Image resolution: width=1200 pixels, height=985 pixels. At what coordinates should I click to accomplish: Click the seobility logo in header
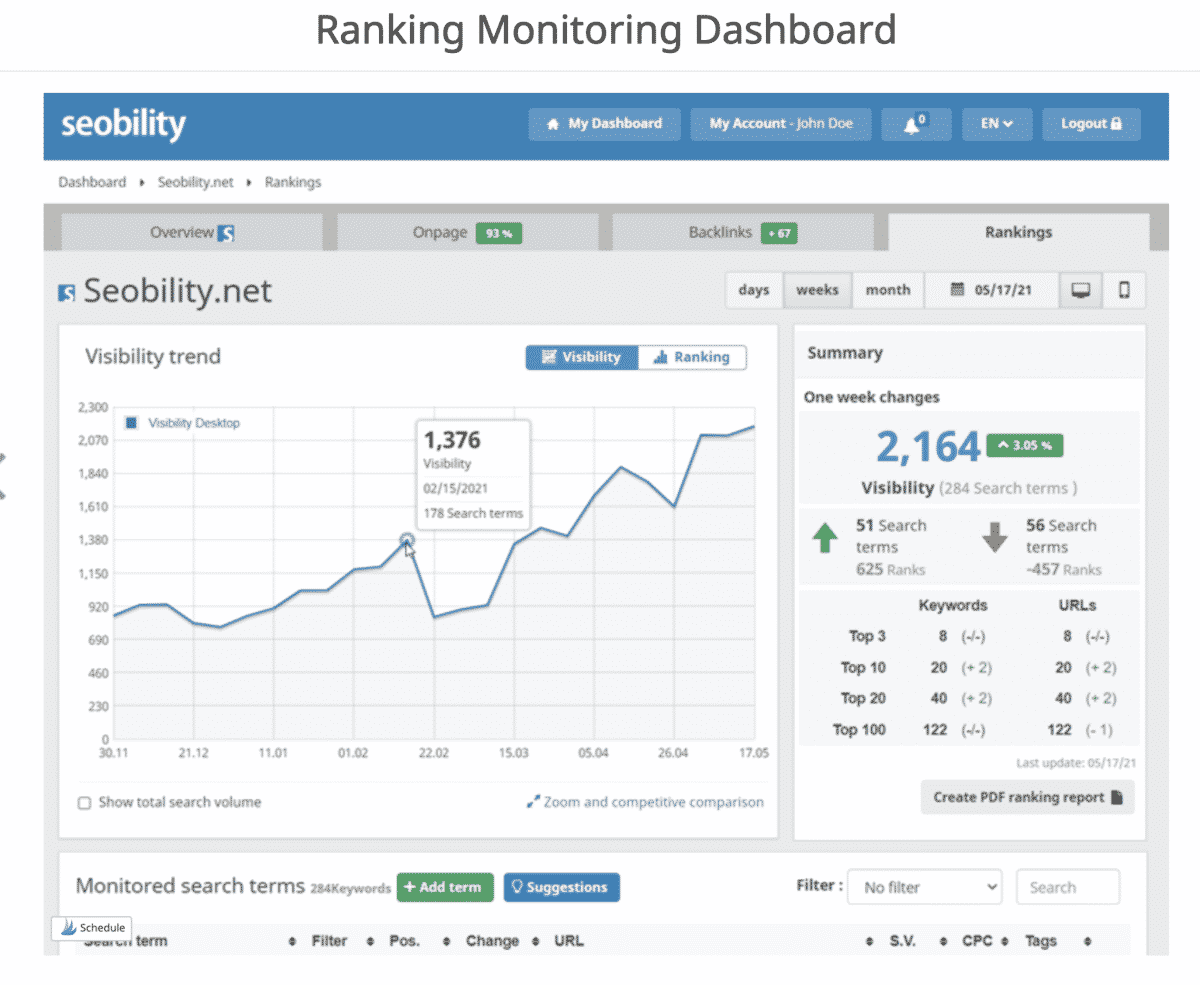(123, 125)
